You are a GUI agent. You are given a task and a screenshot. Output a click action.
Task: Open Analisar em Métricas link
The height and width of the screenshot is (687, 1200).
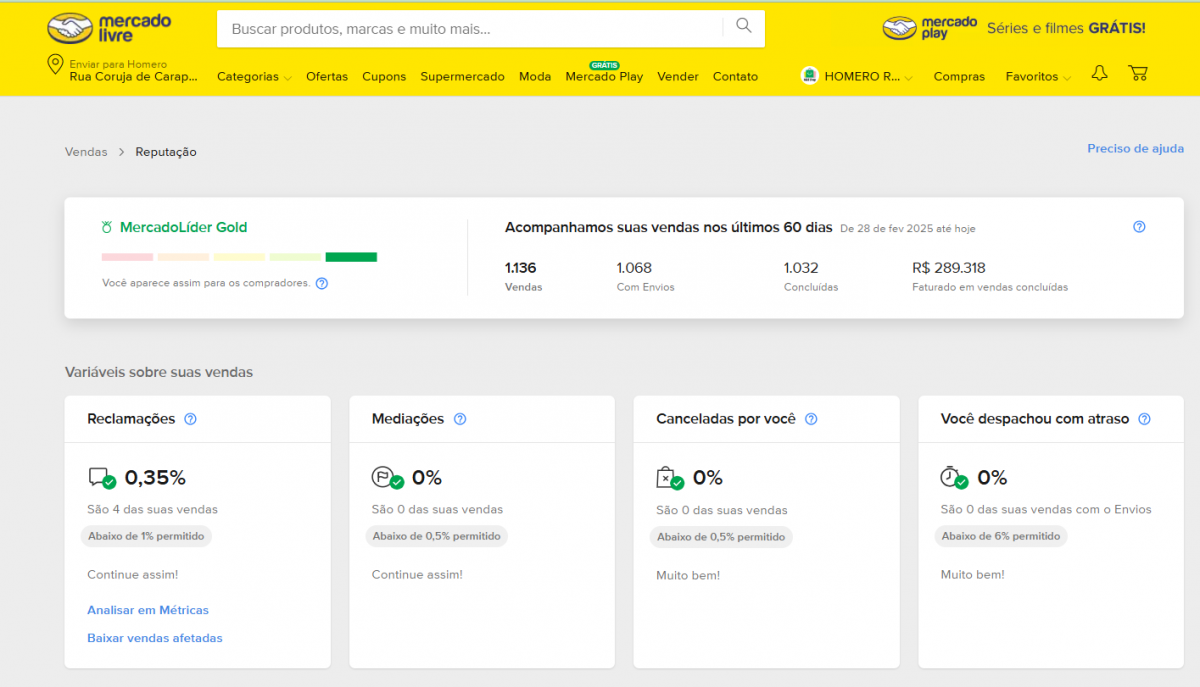148,610
